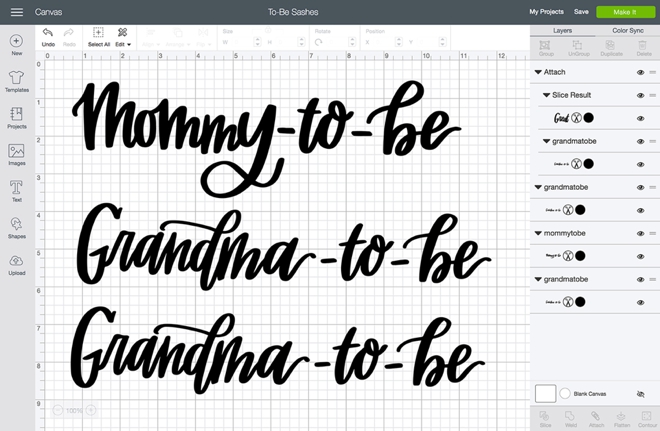Collapse the Slice Result group
This screenshot has height=431, width=660.
pyautogui.click(x=546, y=95)
